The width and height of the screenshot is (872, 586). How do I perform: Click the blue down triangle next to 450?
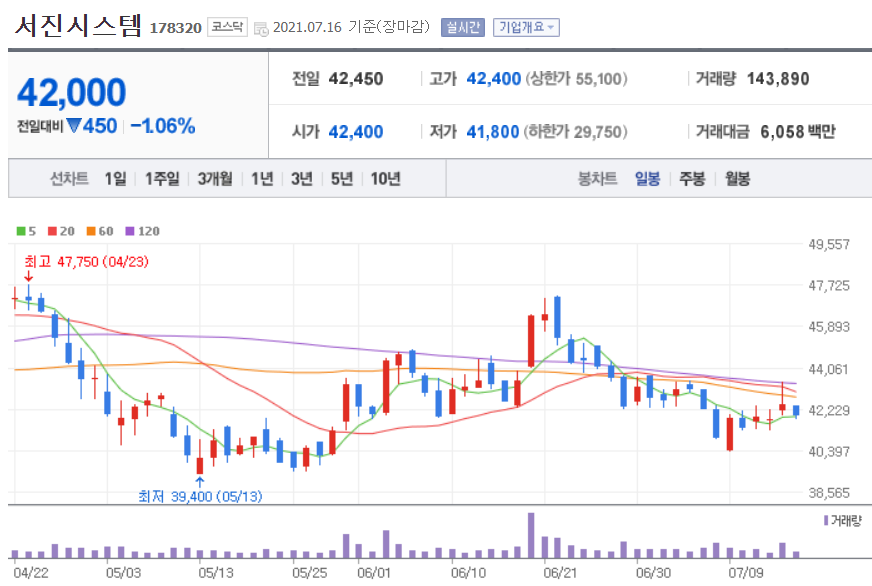click(74, 126)
